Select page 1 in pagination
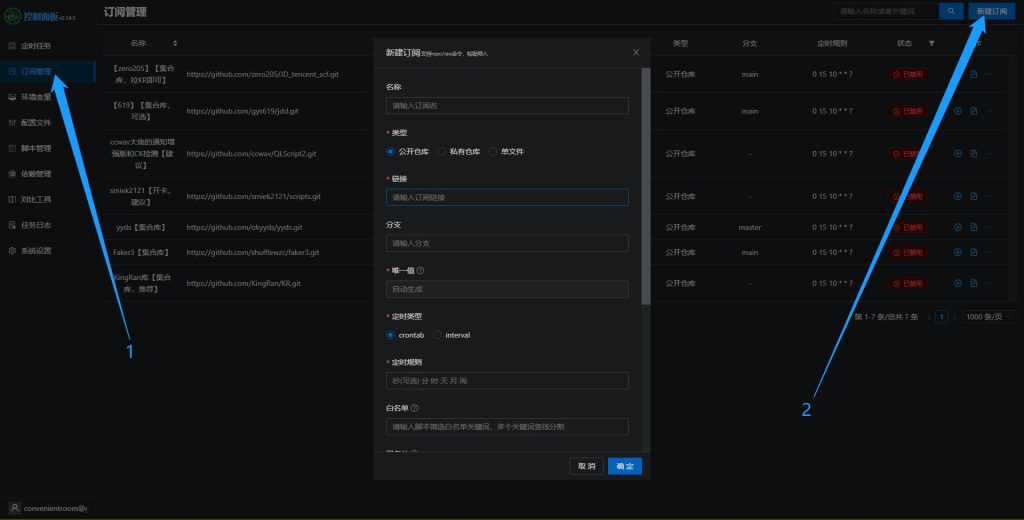 tap(941, 317)
